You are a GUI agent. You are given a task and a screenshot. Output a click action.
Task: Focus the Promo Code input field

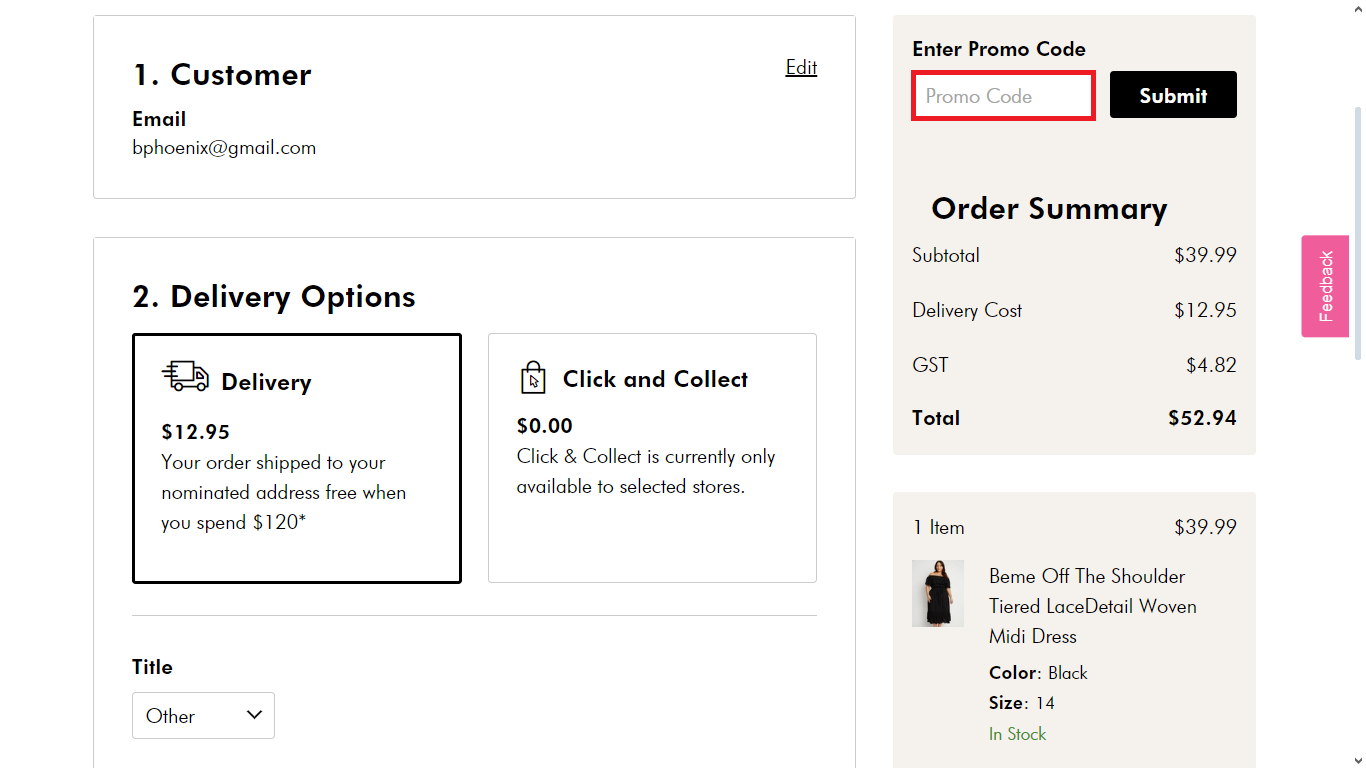pyautogui.click(x=1003, y=96)
